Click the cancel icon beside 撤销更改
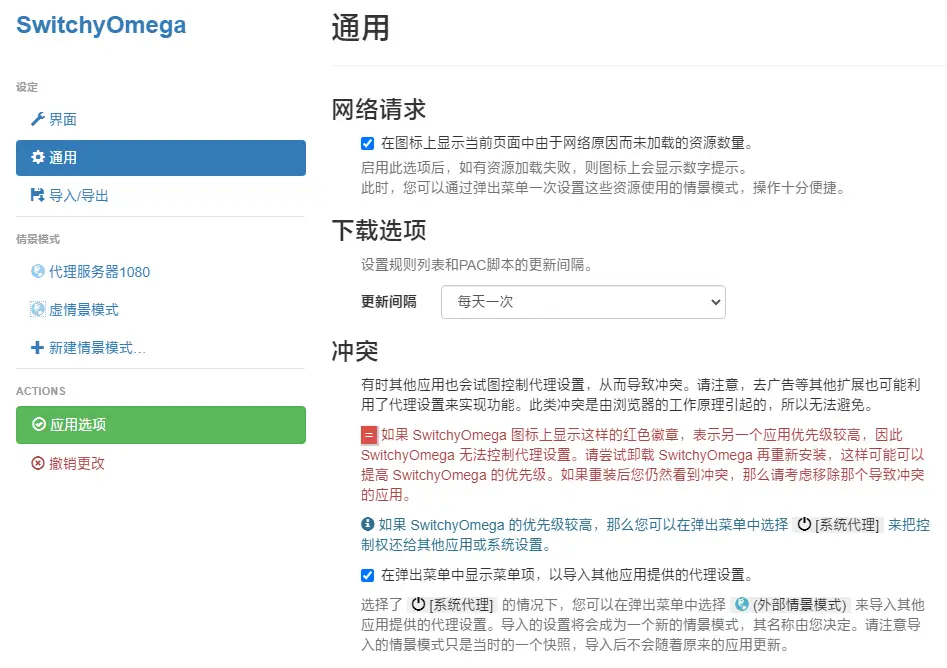 coord(38,463)
